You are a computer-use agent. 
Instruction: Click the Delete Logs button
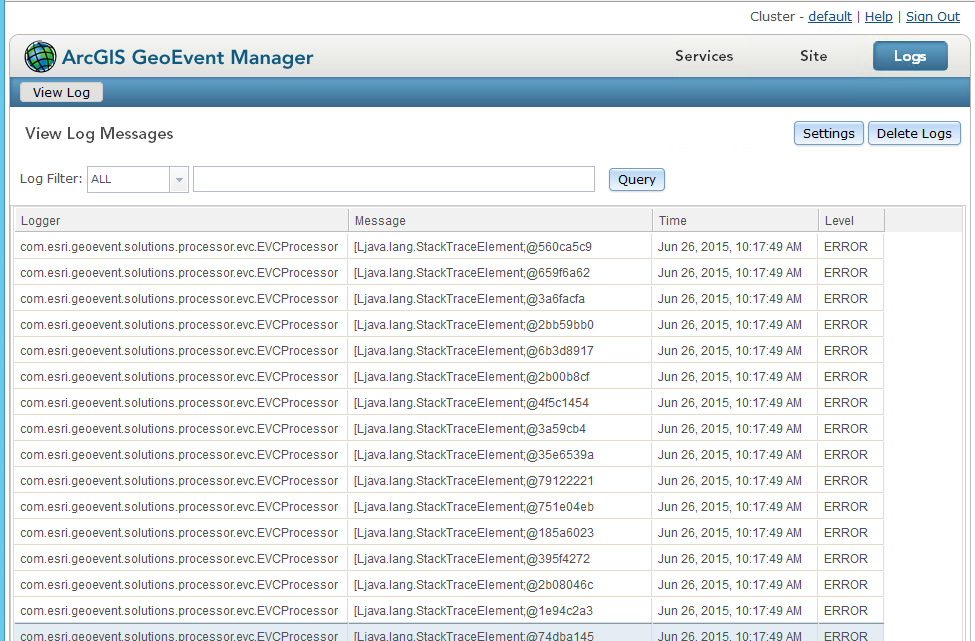(914, 133)
